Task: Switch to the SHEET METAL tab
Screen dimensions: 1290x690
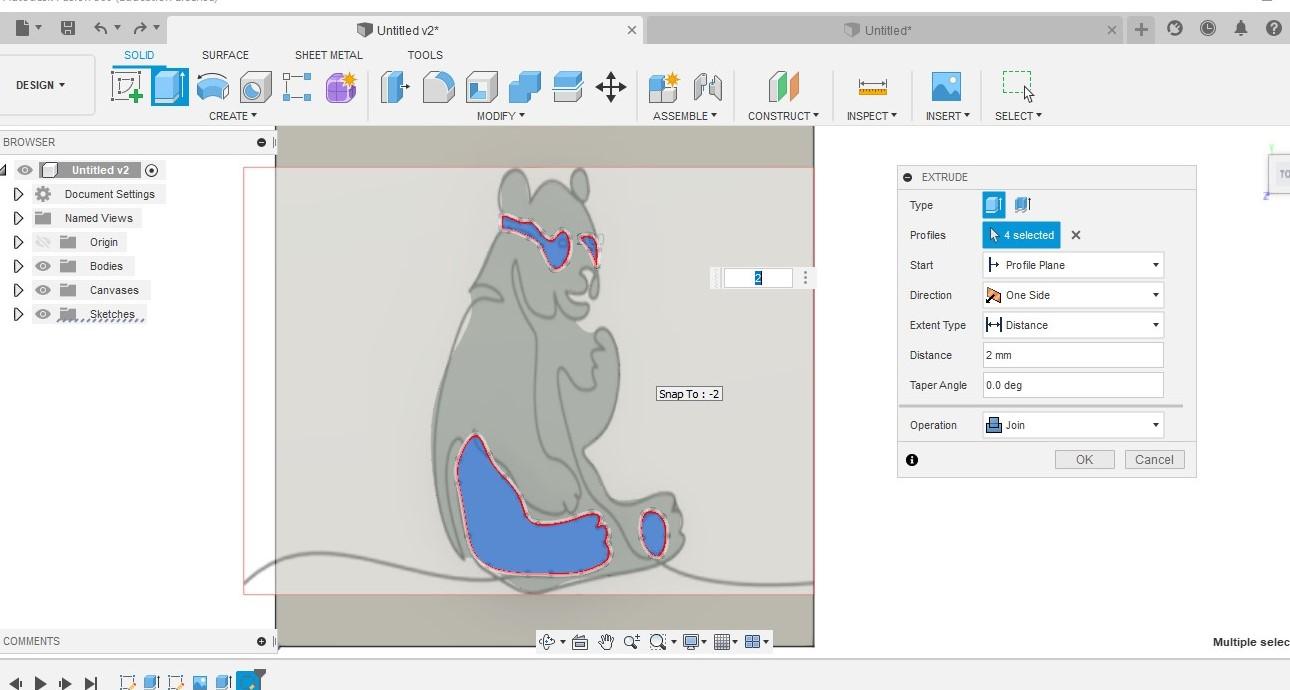Action: click(x=329, y=55)
